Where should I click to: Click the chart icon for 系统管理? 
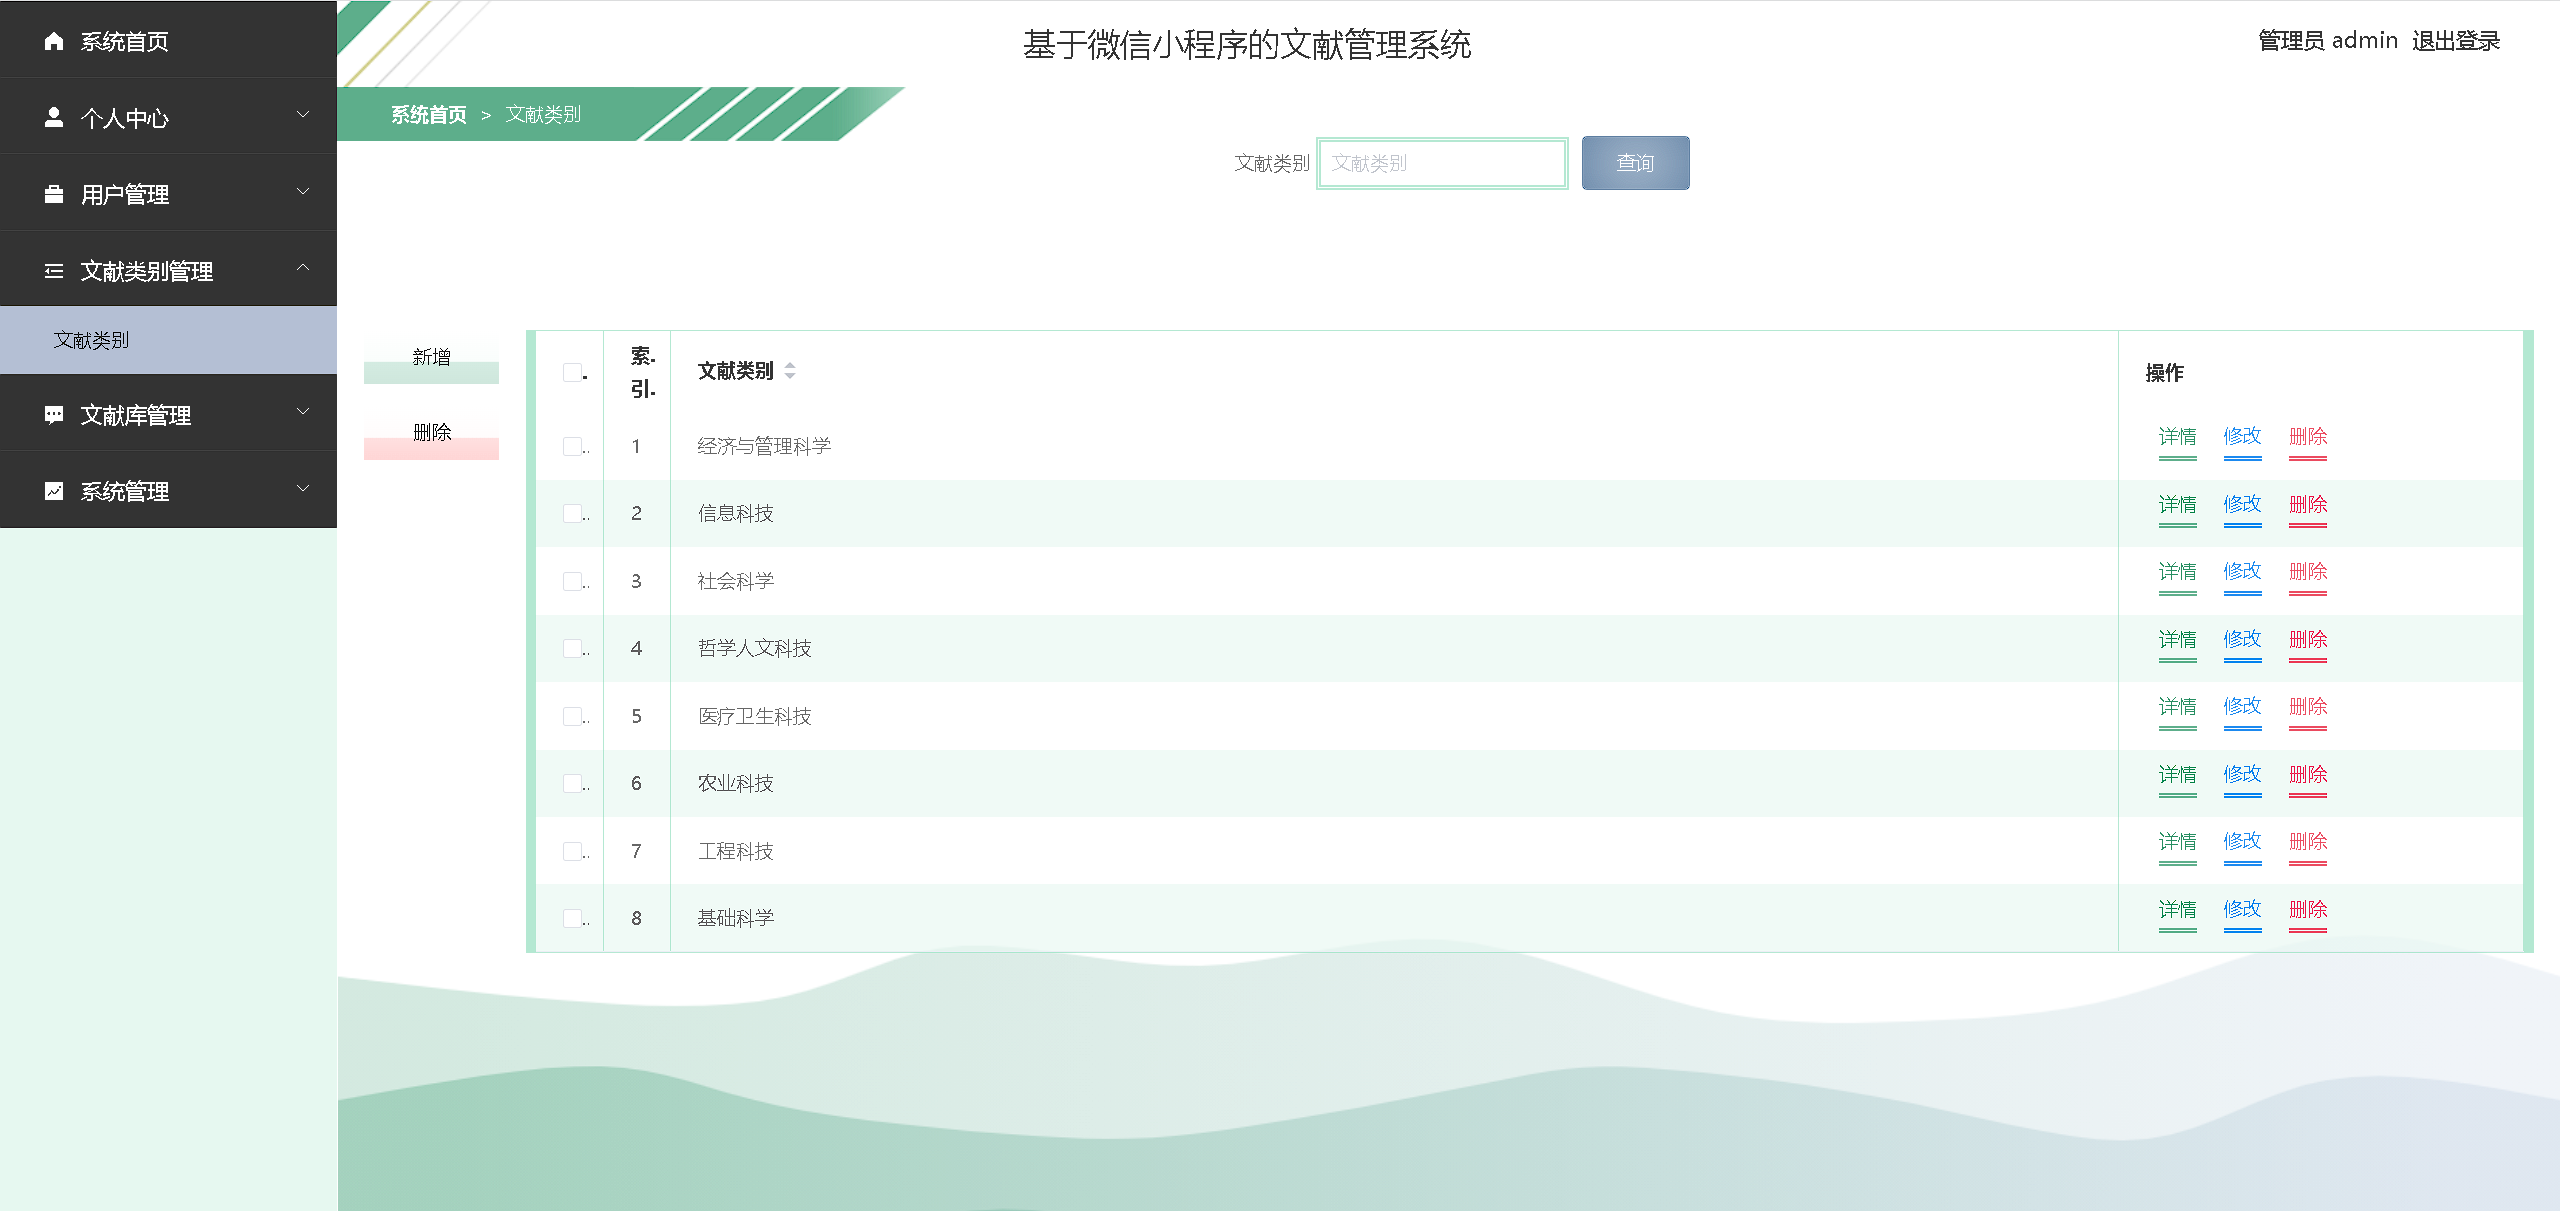pos(54,491)
